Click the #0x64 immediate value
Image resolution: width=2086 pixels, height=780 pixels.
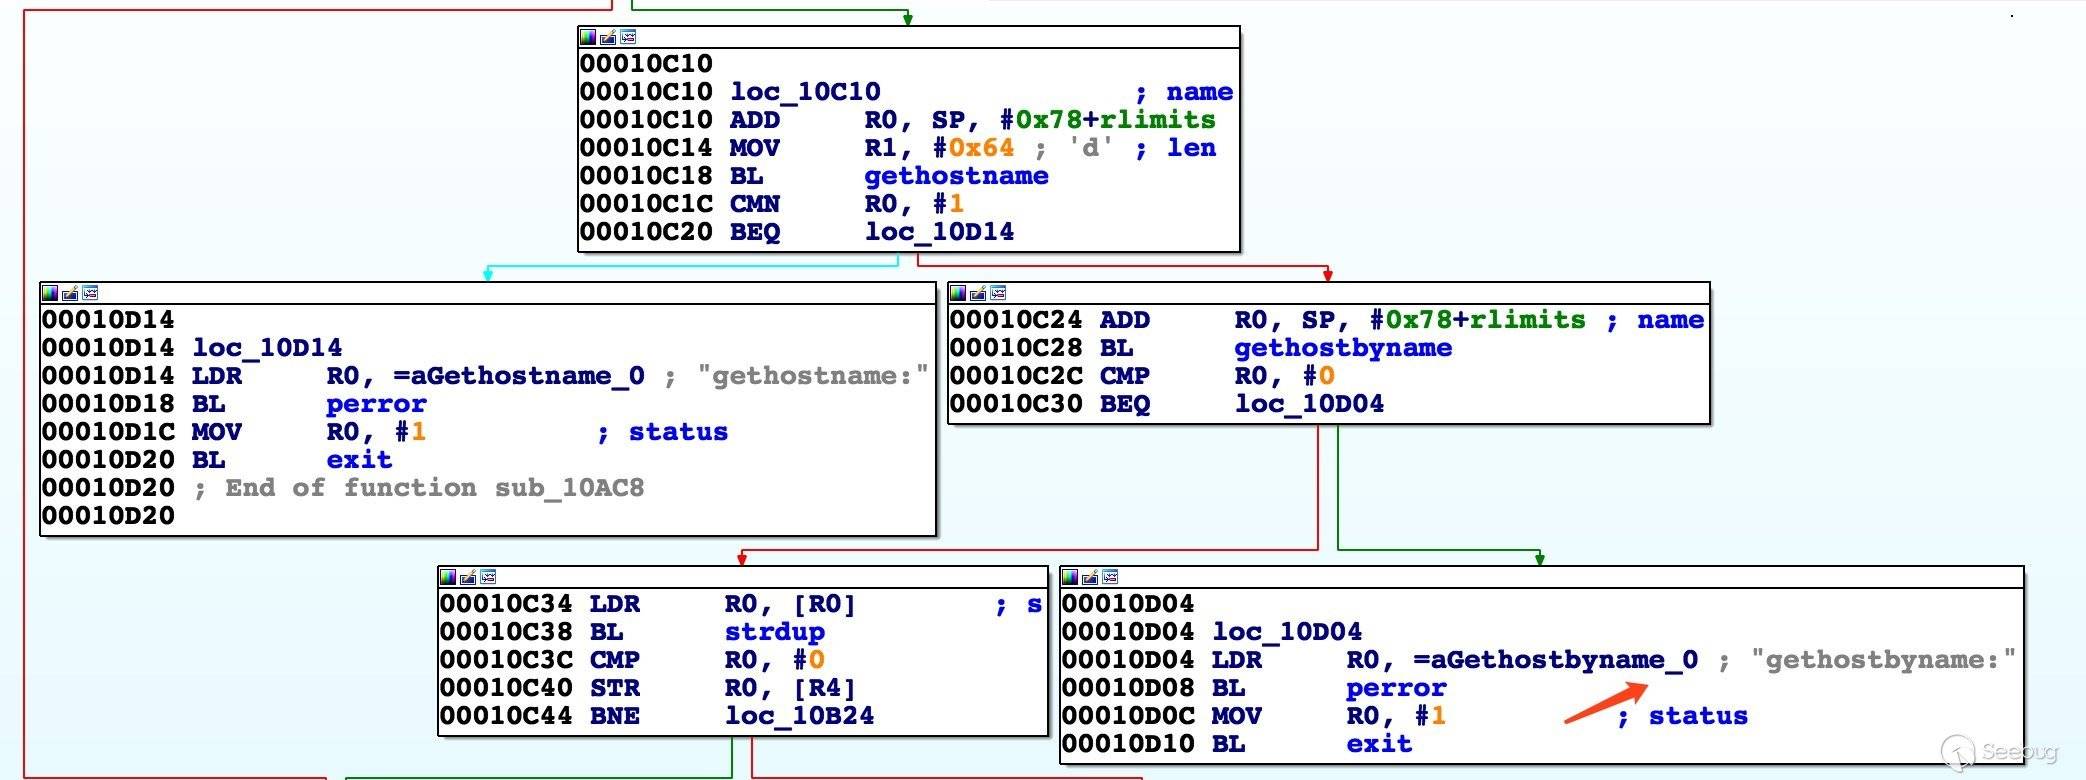pos(973,148)
